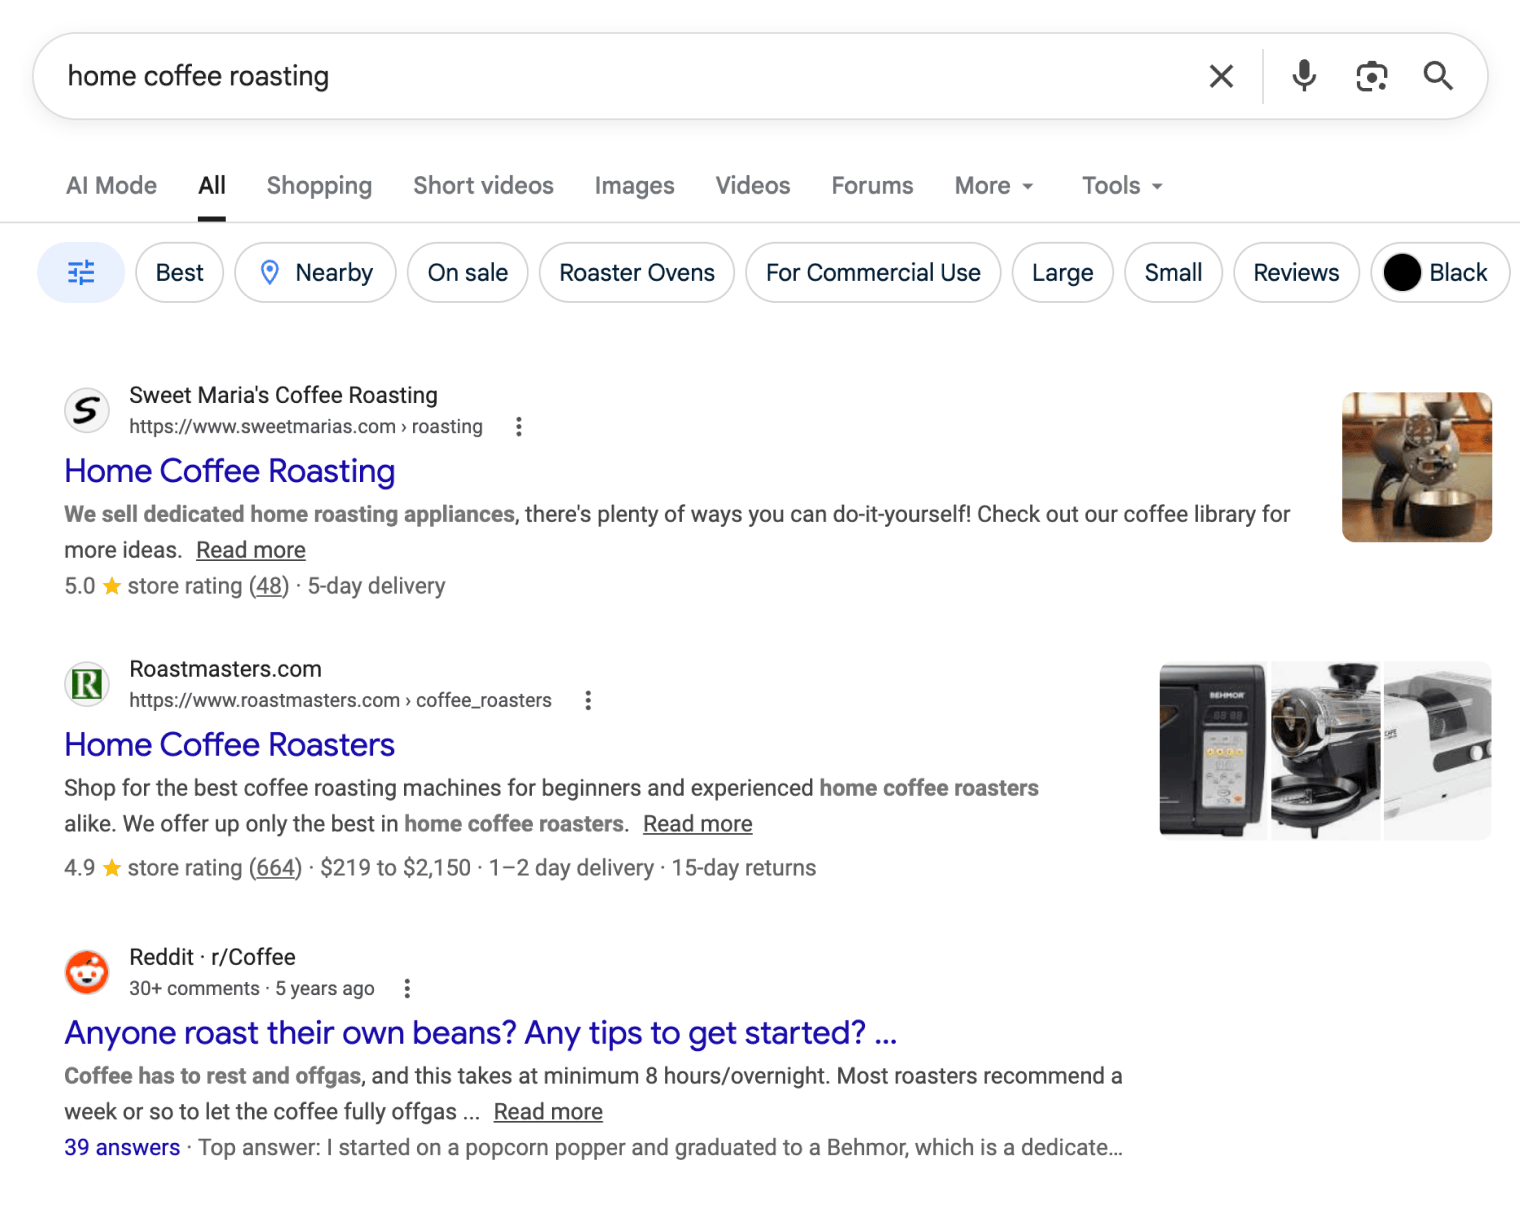Screen dimensions: 1520x1208
Task: Click the Reddit favicon on the third result
Action: click(86, 972)
